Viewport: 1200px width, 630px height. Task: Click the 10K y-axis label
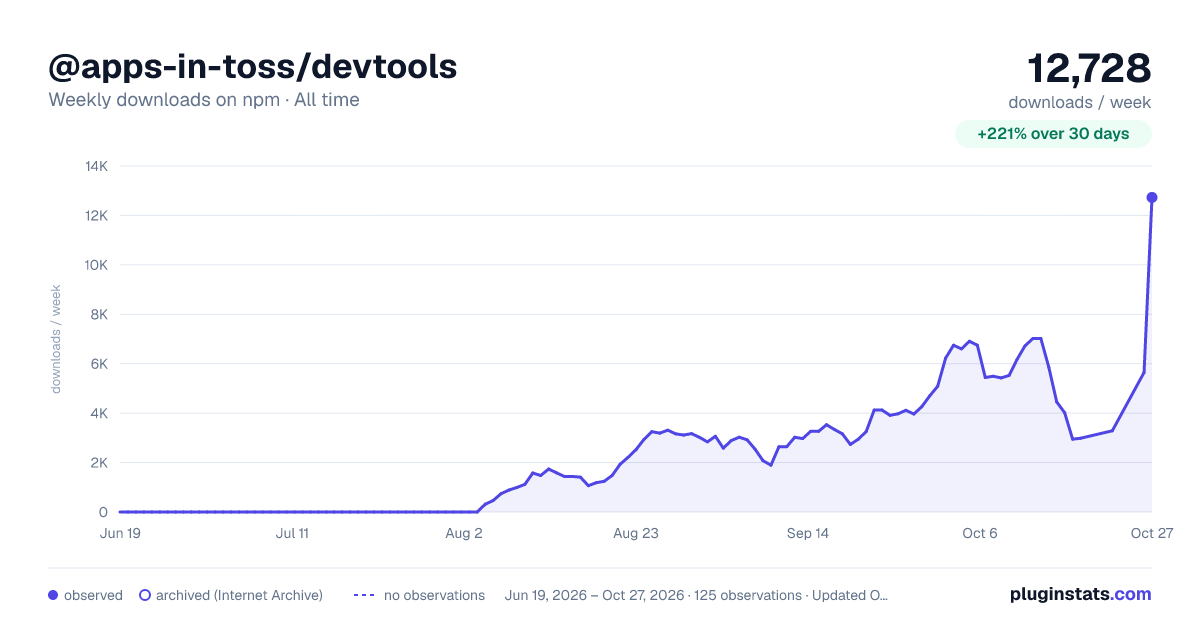[97, 265]
